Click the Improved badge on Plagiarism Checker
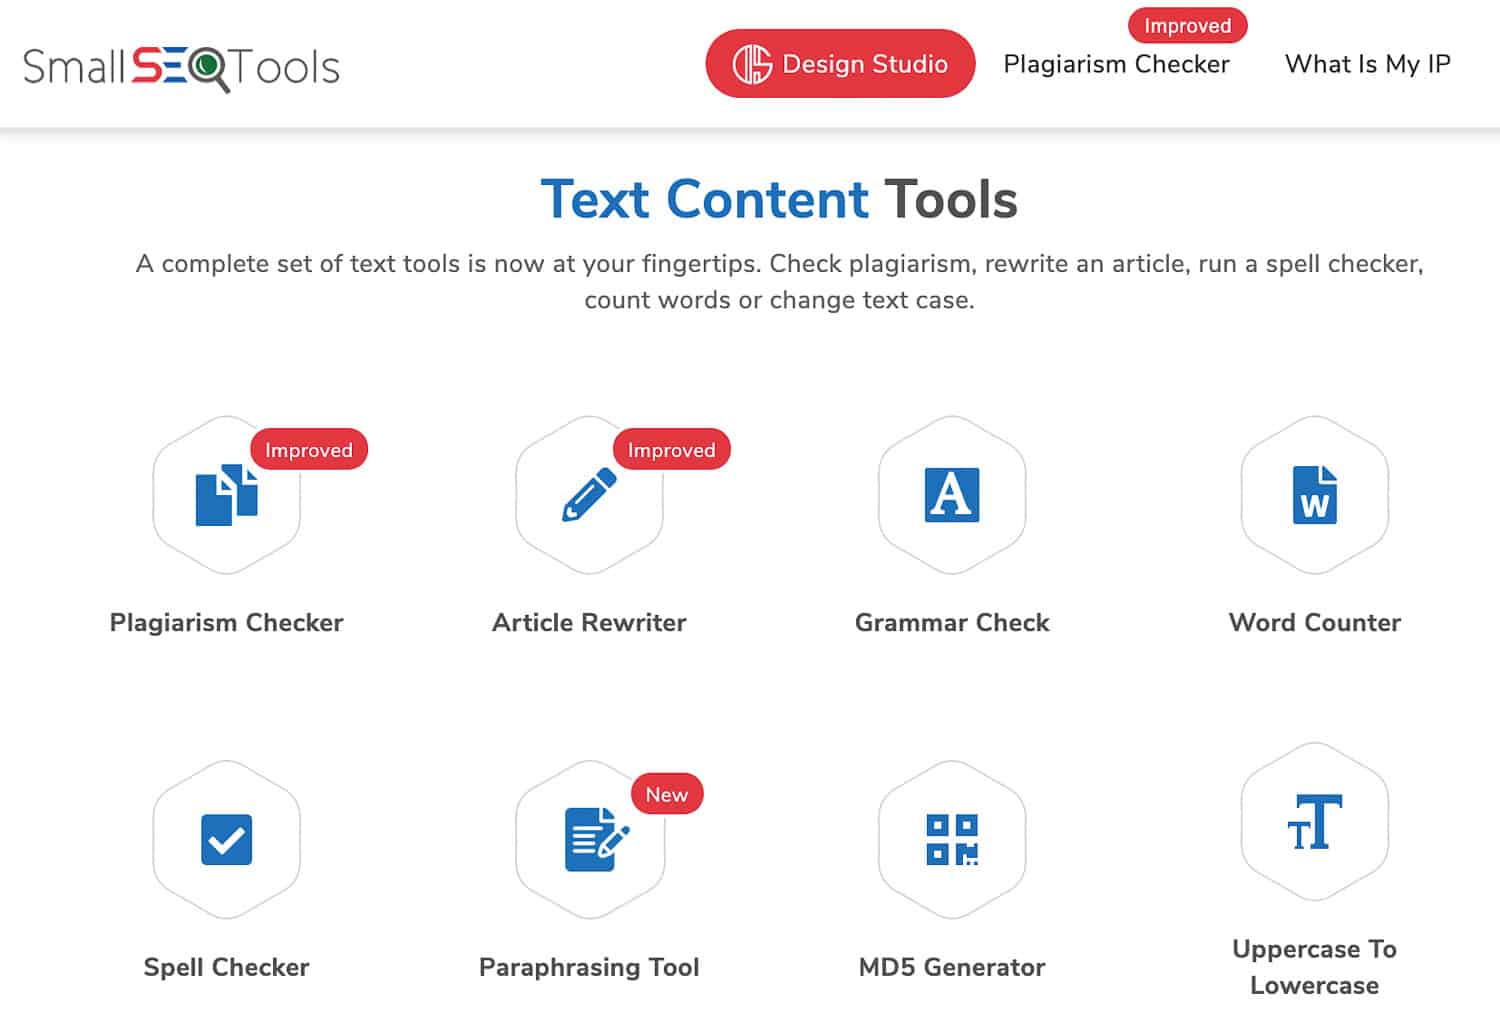The image size is (1500, 1032). coord(308,450)
